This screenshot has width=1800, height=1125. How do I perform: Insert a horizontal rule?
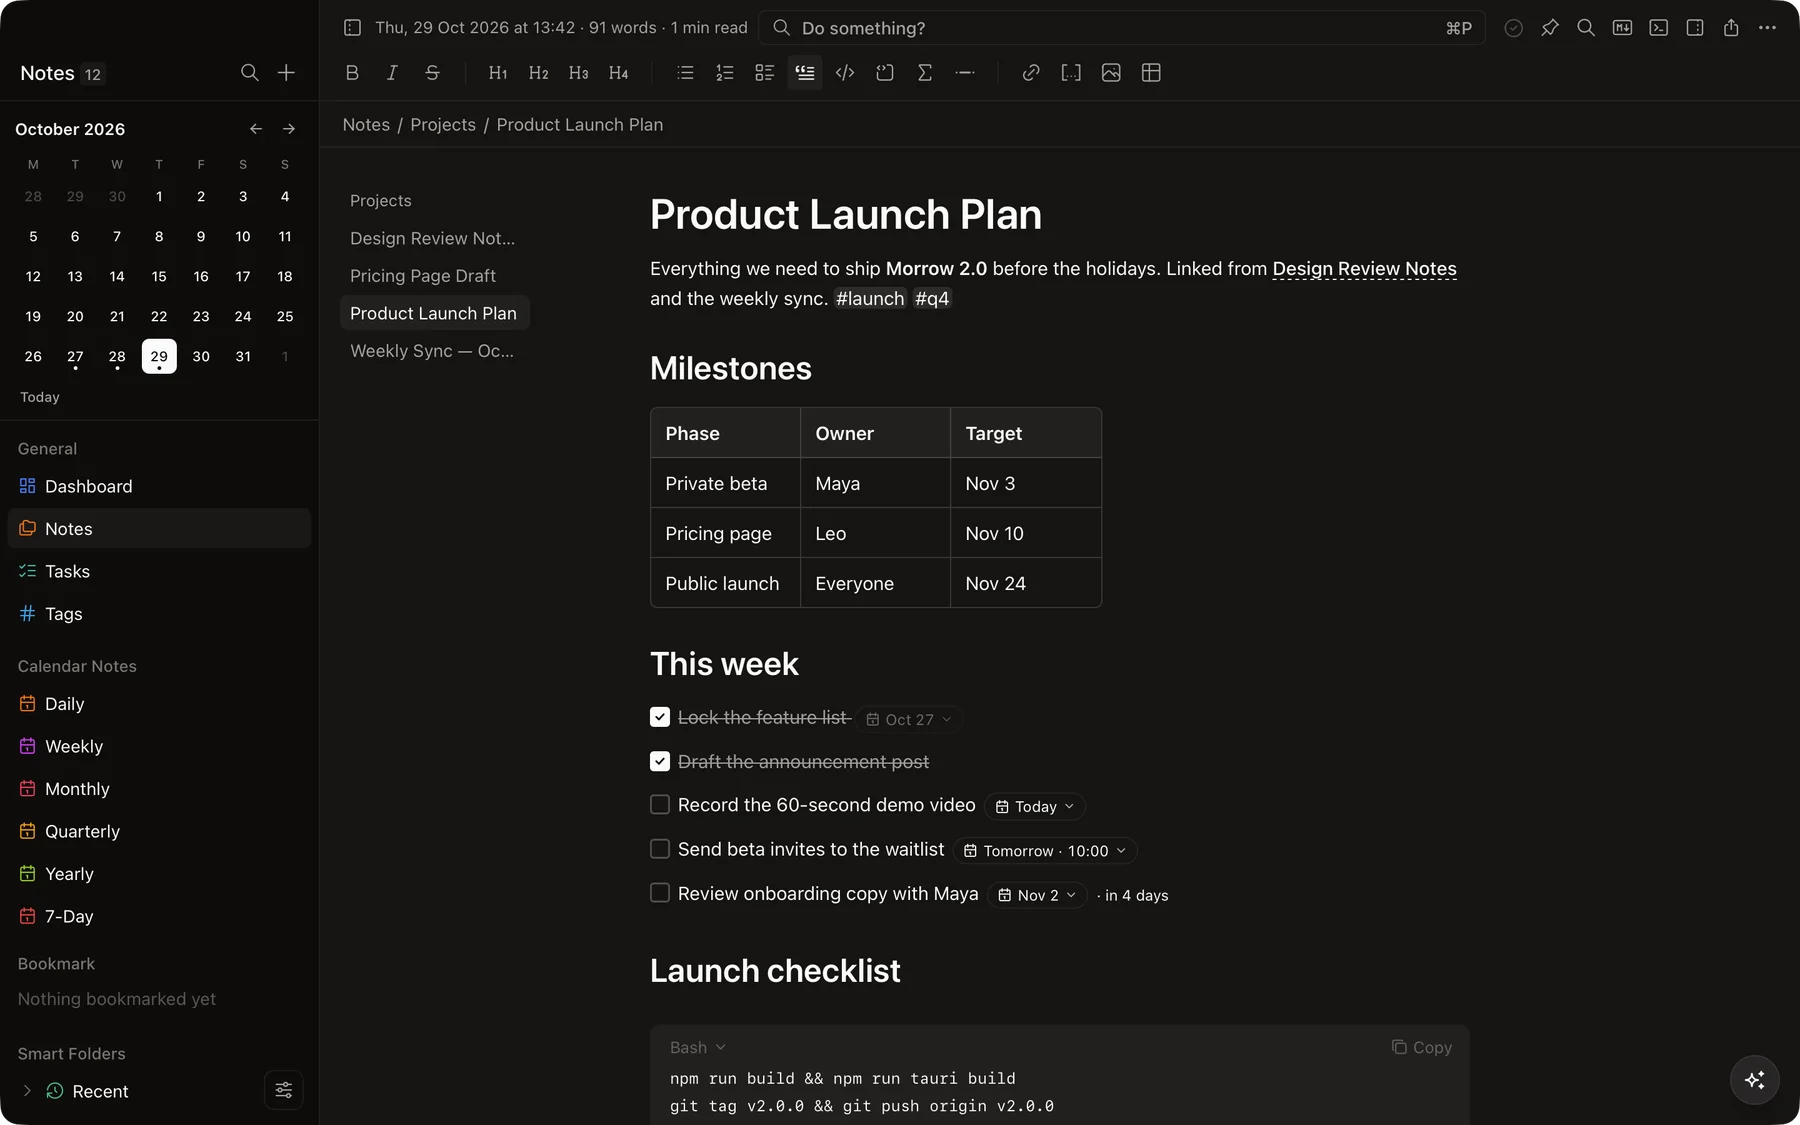pos(965,73)
